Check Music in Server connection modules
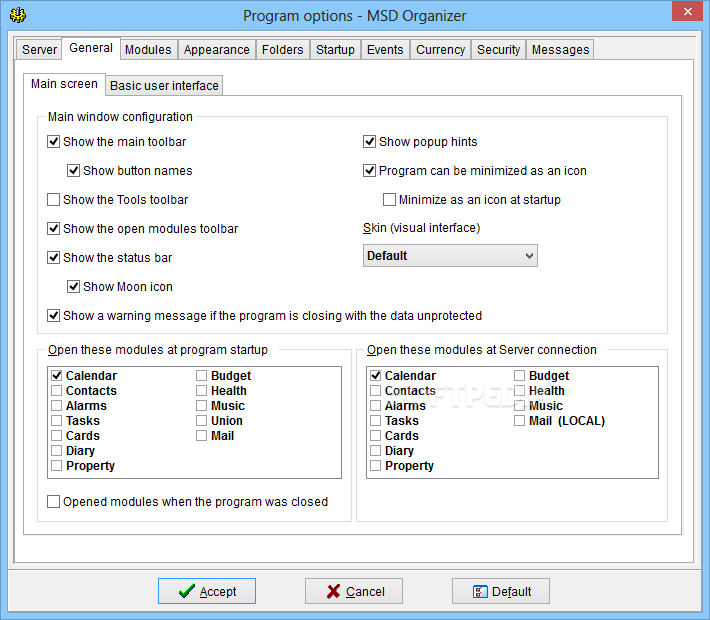 point(519,405)
